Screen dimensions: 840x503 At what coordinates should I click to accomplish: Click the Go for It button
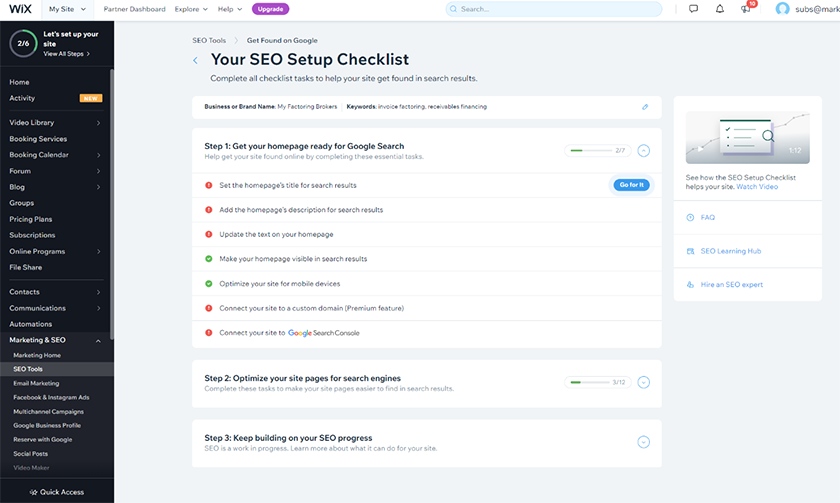[632, 185]
